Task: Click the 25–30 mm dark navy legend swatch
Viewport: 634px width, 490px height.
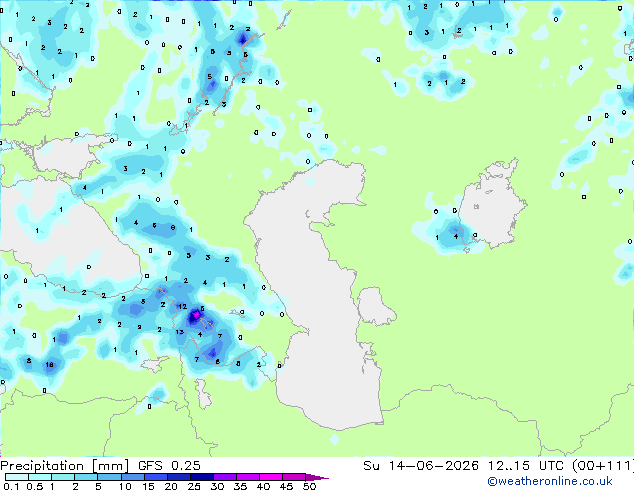Action: 201,477
